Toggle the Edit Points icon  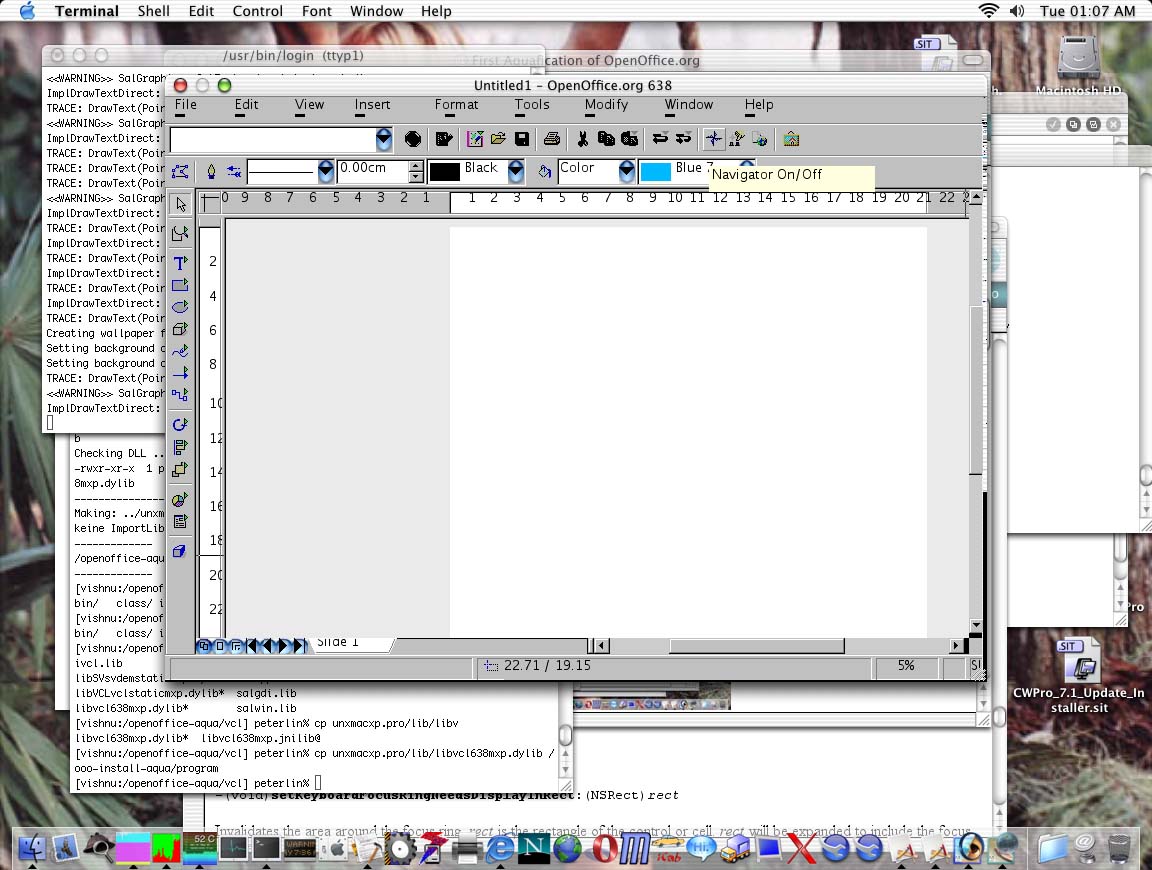click(x=180, y=171)
